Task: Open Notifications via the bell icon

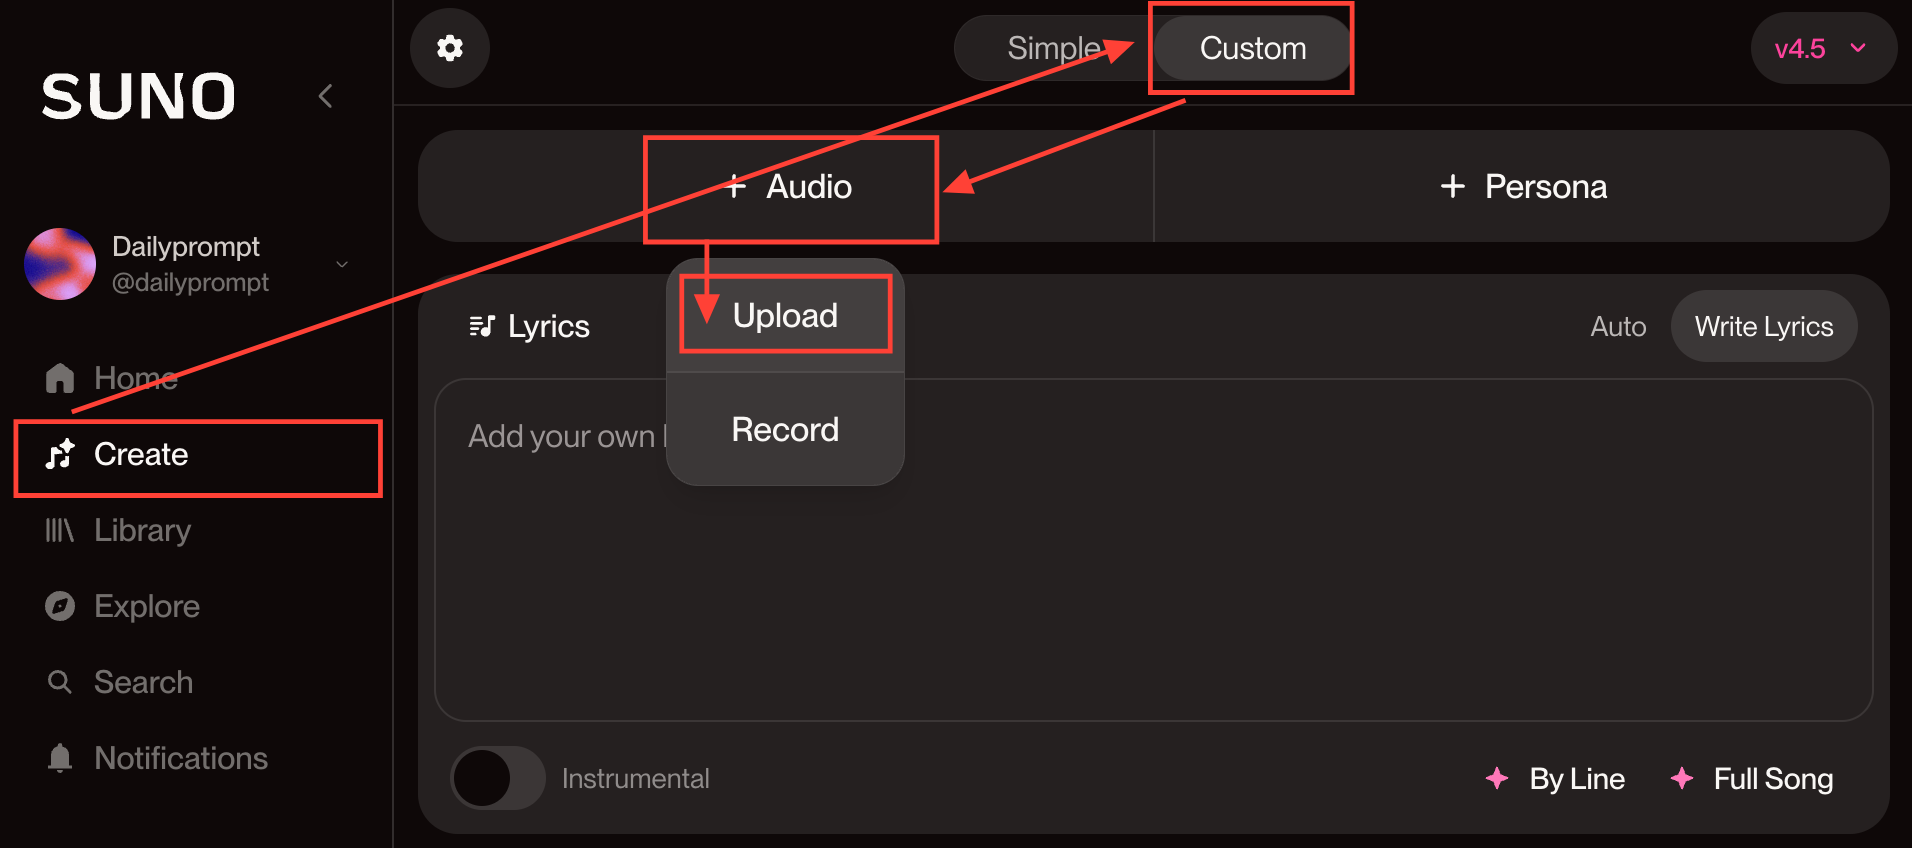Action: pos(60,758)
